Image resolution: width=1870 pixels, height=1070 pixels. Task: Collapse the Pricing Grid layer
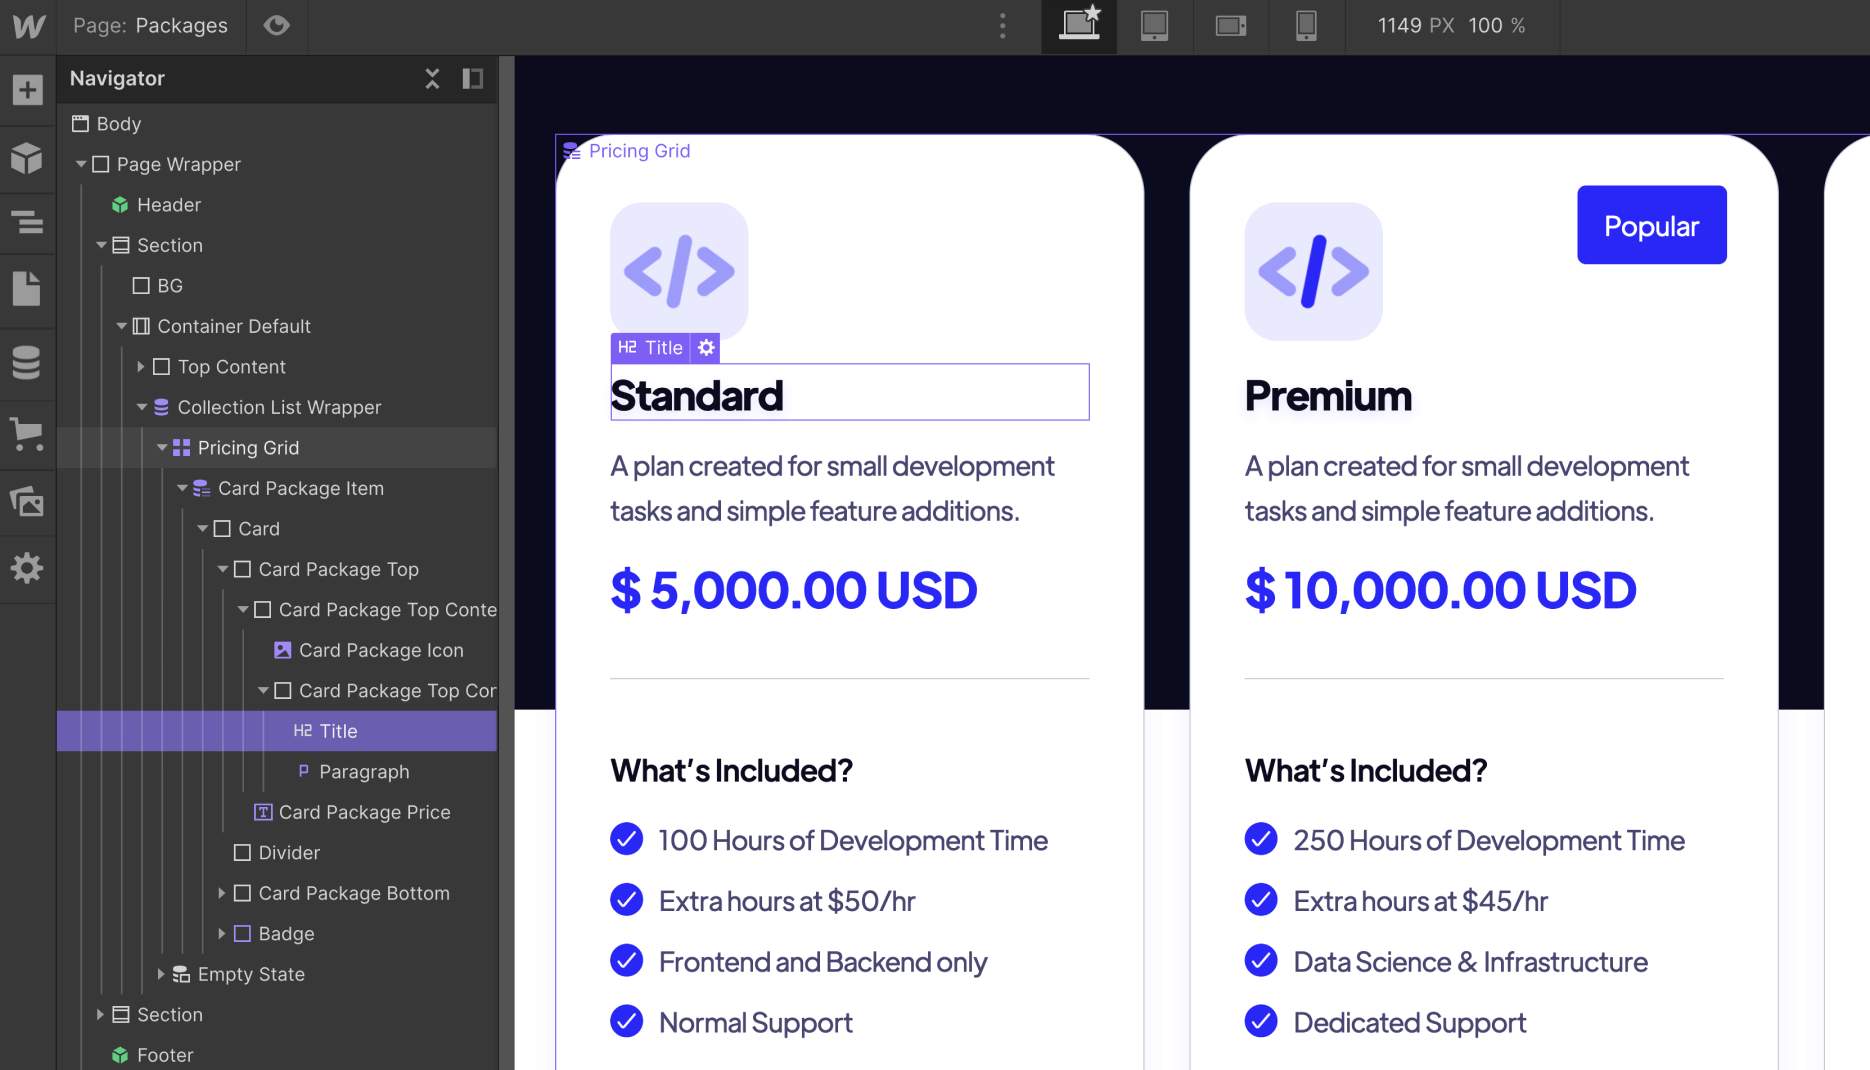162,447
